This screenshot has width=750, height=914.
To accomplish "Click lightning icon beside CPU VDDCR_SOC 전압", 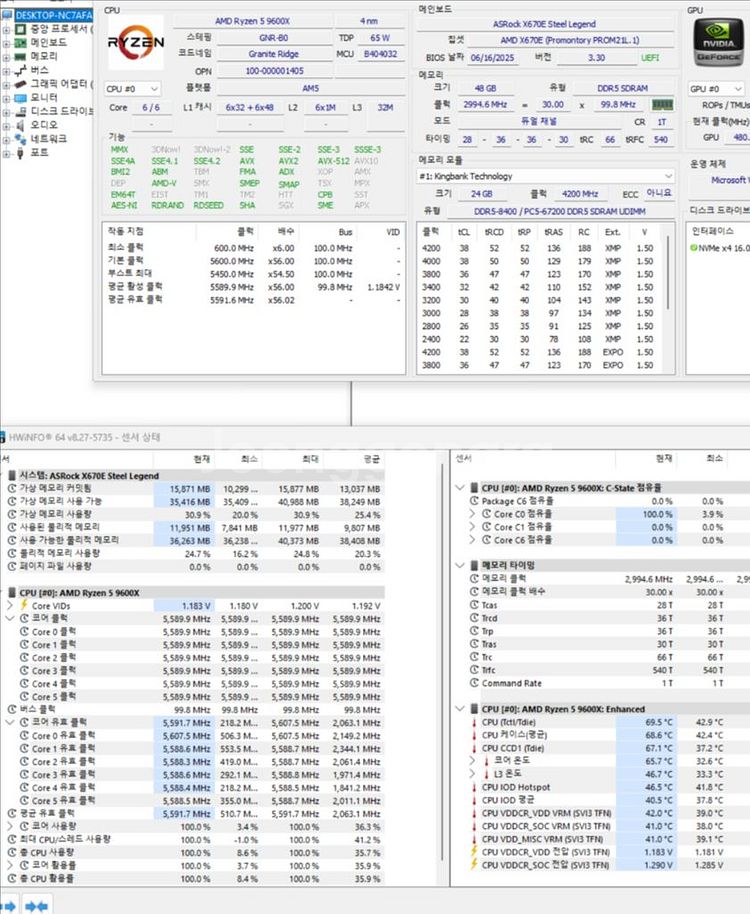I will click(x=474, y=865).
